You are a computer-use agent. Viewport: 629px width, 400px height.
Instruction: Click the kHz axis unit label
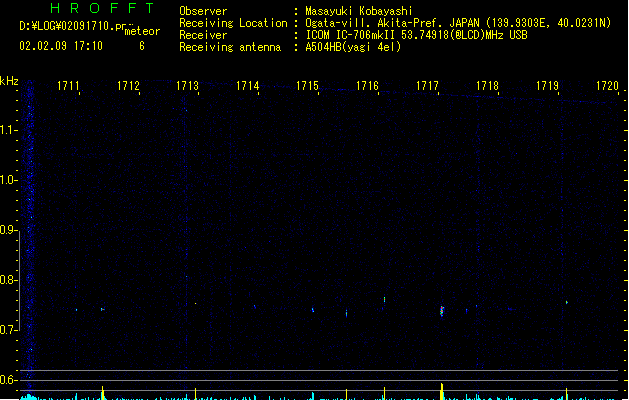[x=9, y=81]
